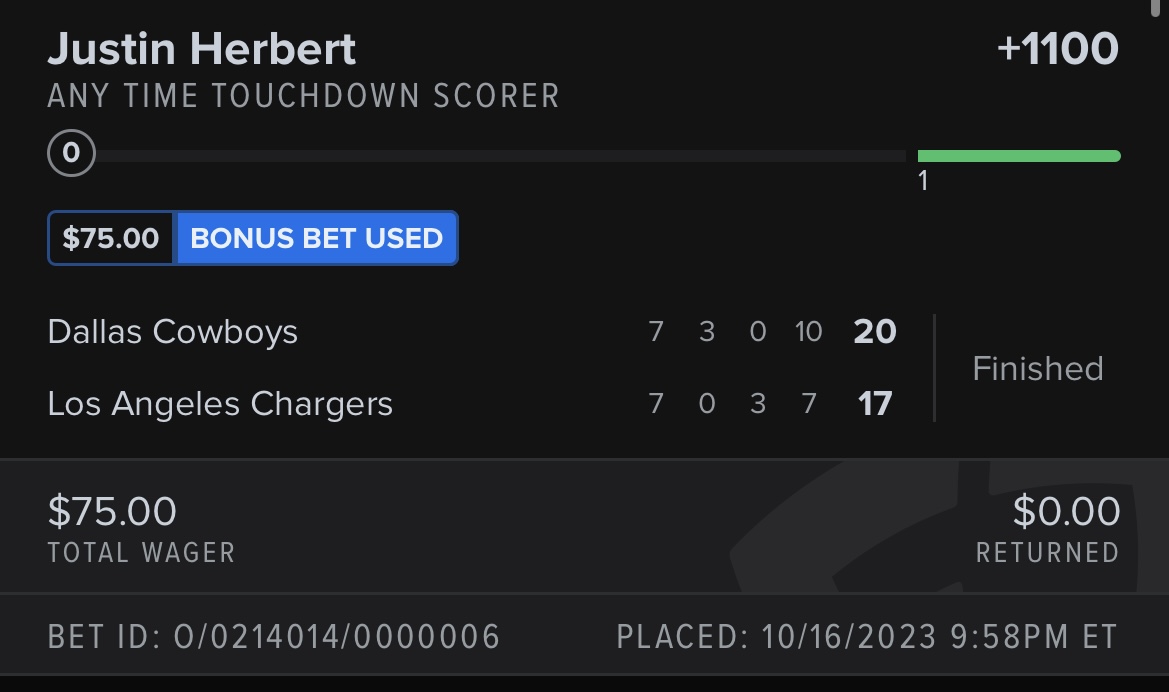Select the Dallas Cowboys team row
The width and height of the screenshot is (1169, 692).
pos(173,332)
